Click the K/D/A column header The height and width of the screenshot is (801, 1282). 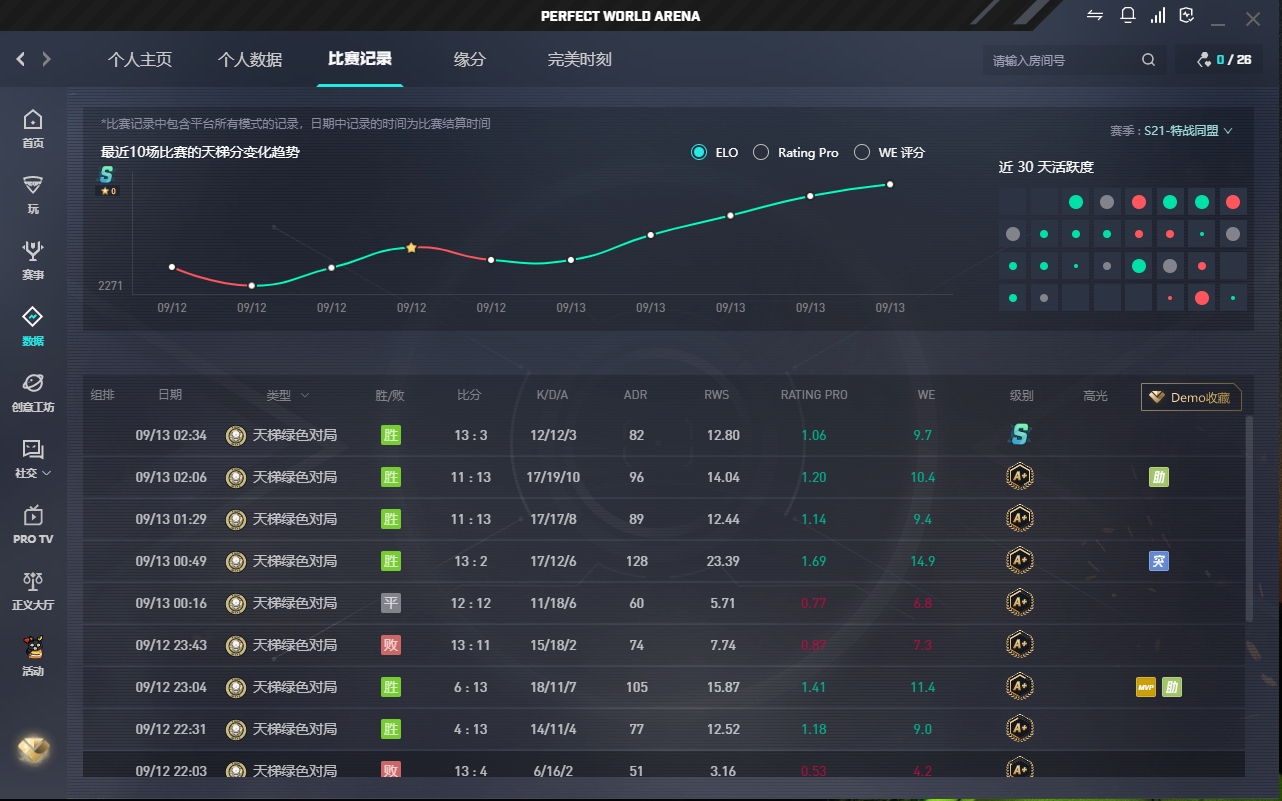[552, 395]
